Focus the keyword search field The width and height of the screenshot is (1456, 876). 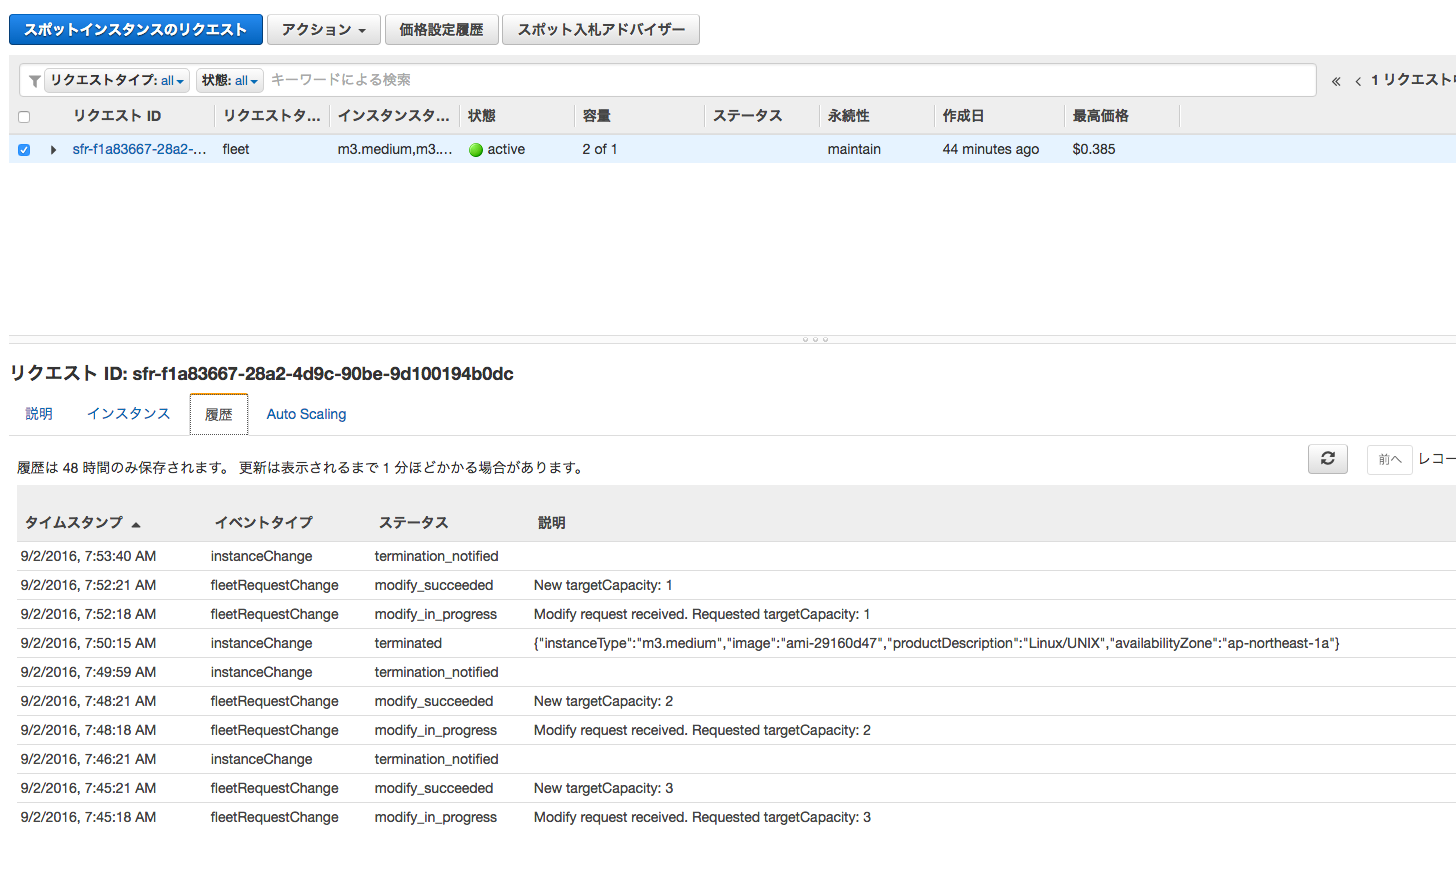pos(790,80)
